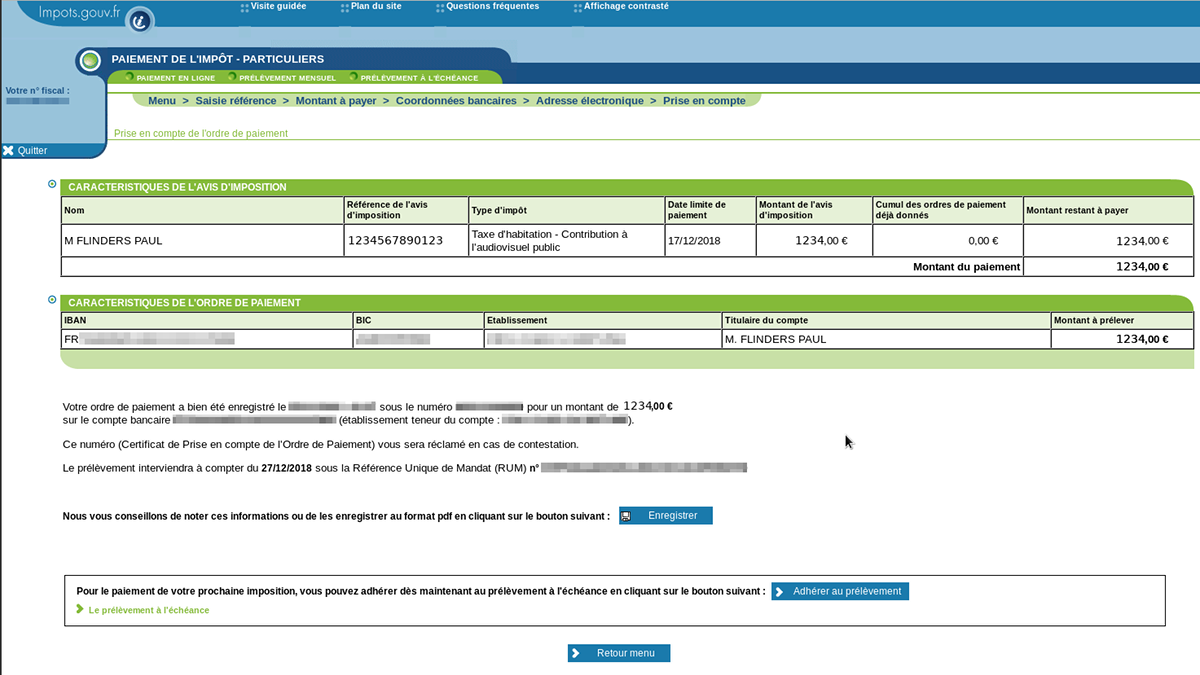
Task: Open the green Le prélèvement à l'échéance link
Action: click(149, 609)
